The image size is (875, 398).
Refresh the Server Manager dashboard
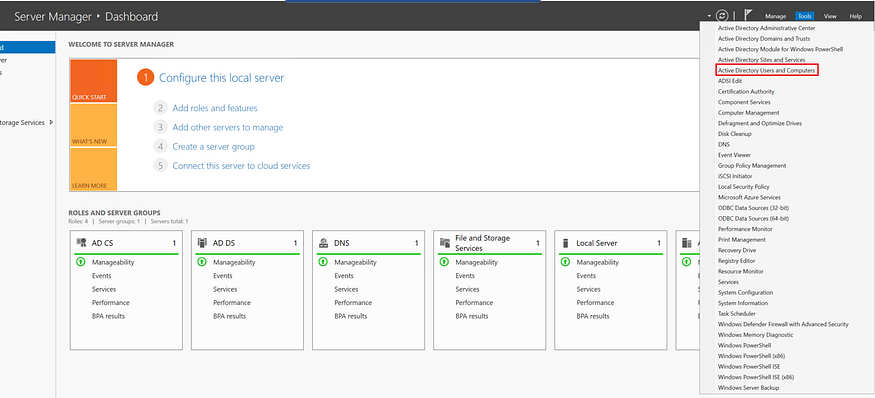coord(722,16)
